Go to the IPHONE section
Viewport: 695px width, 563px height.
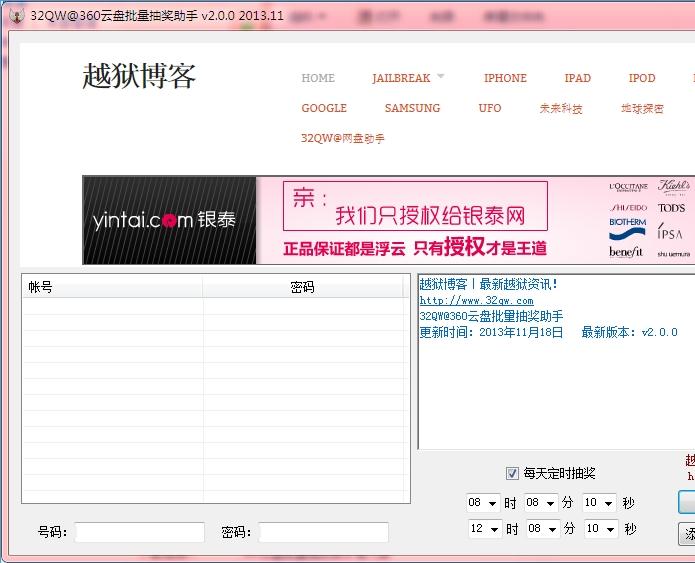(505, 78)
